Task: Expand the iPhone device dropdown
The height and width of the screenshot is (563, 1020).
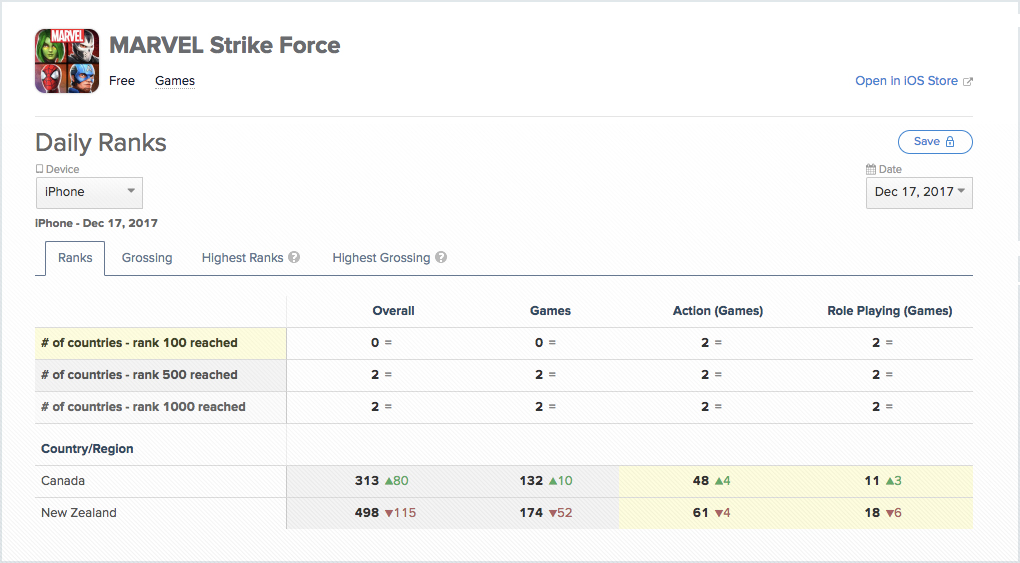Action: (89, 192)
